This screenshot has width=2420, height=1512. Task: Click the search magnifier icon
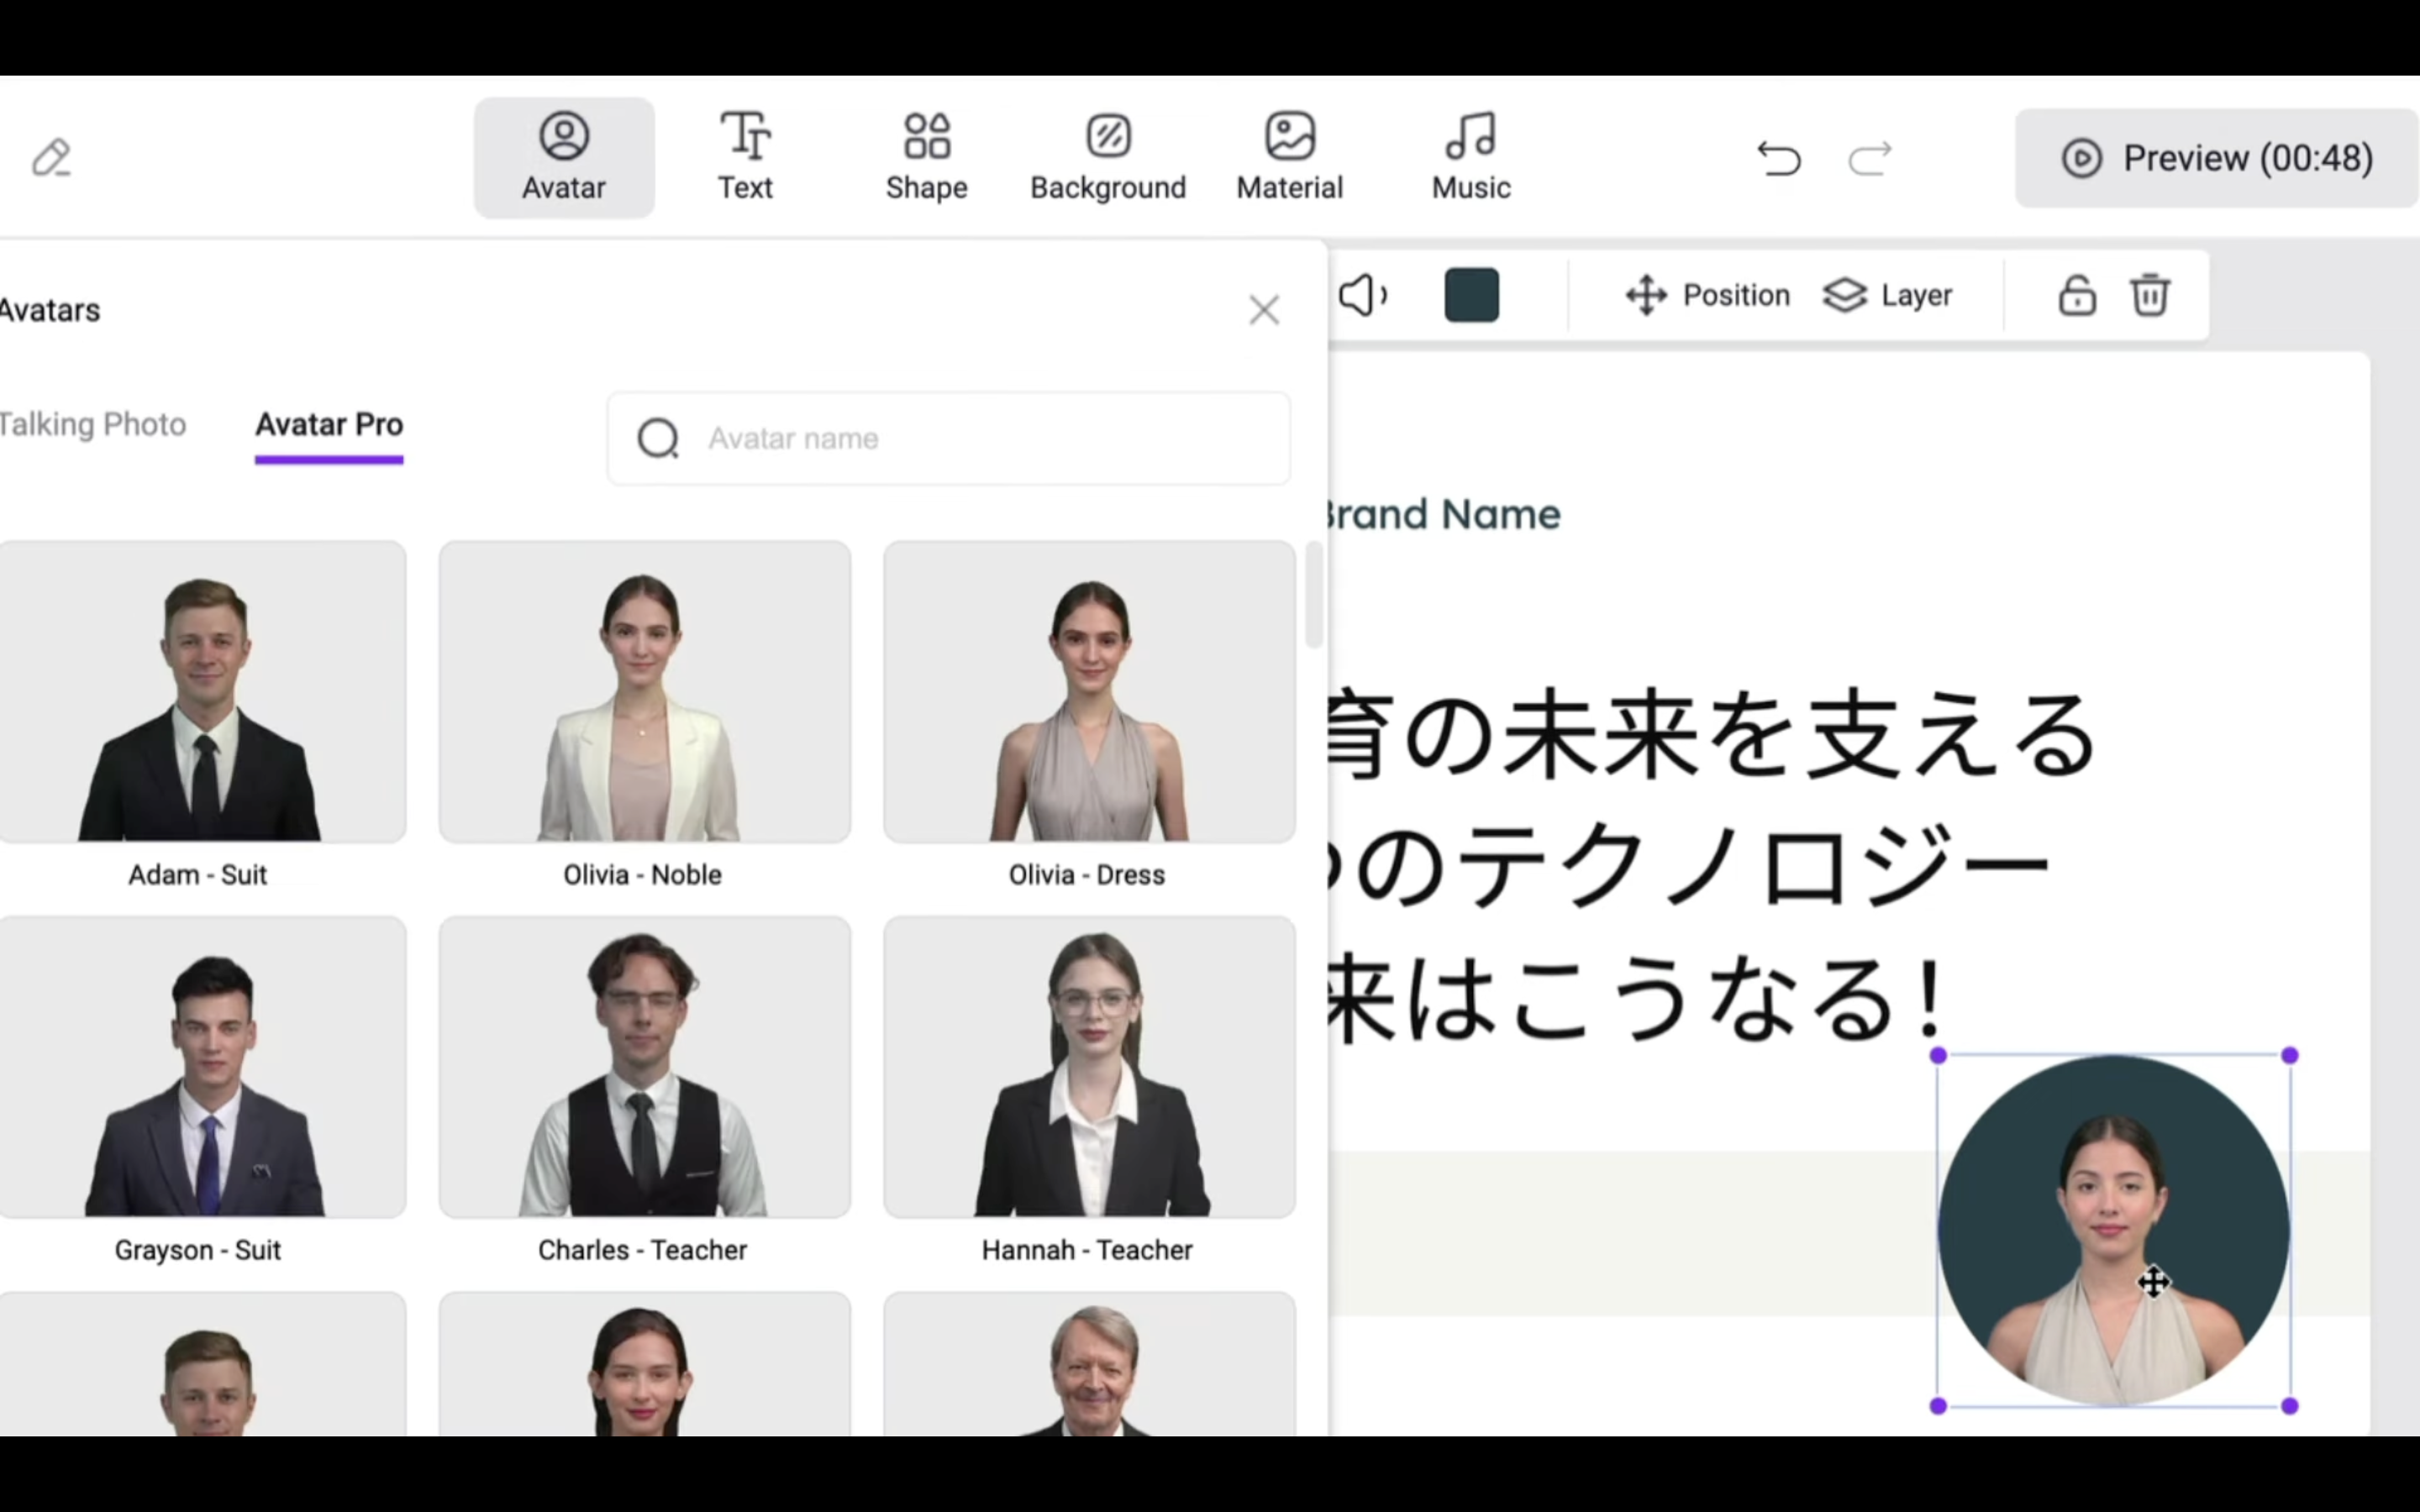pyautogui.click(x=658, y=438)
